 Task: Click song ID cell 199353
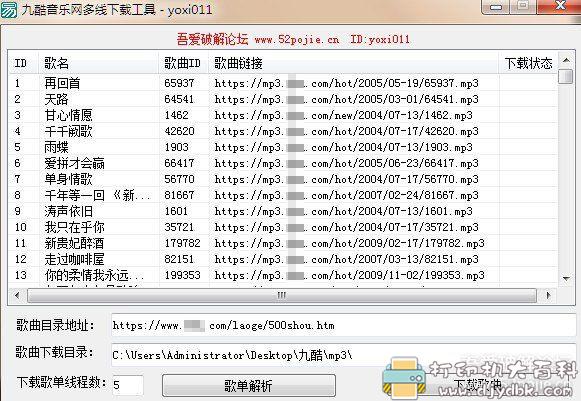(x=182, y=275)
